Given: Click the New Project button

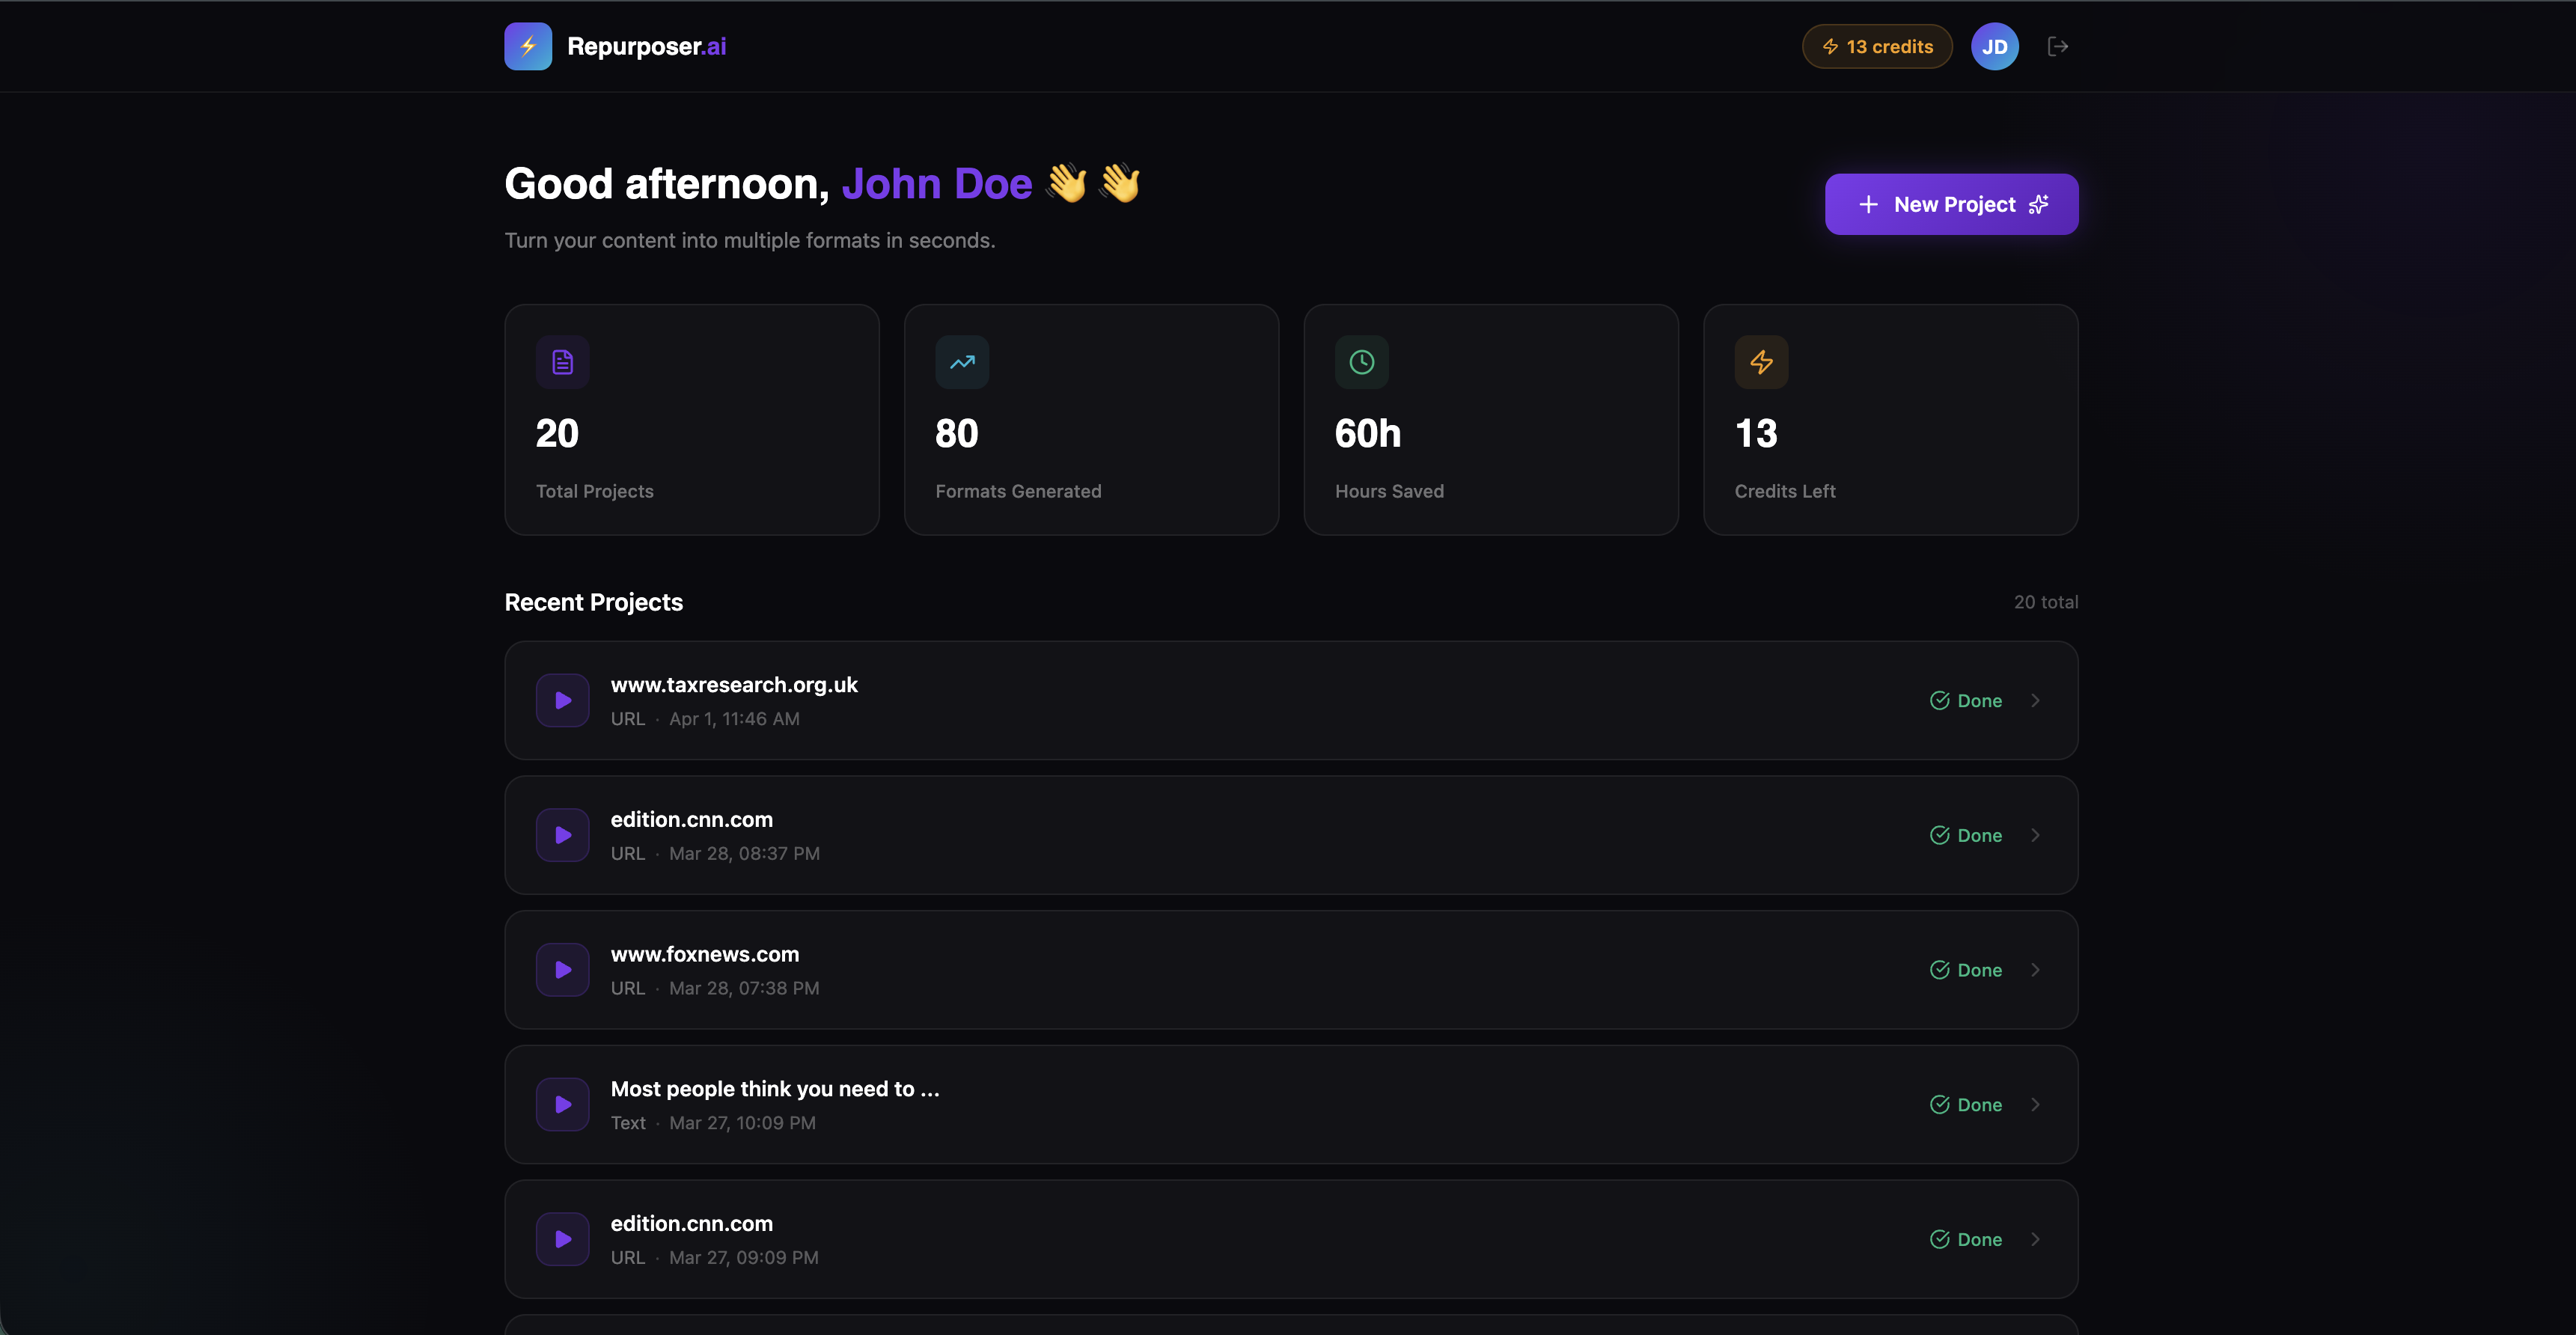Looking at the screenshot, I should click(1951, 204).
